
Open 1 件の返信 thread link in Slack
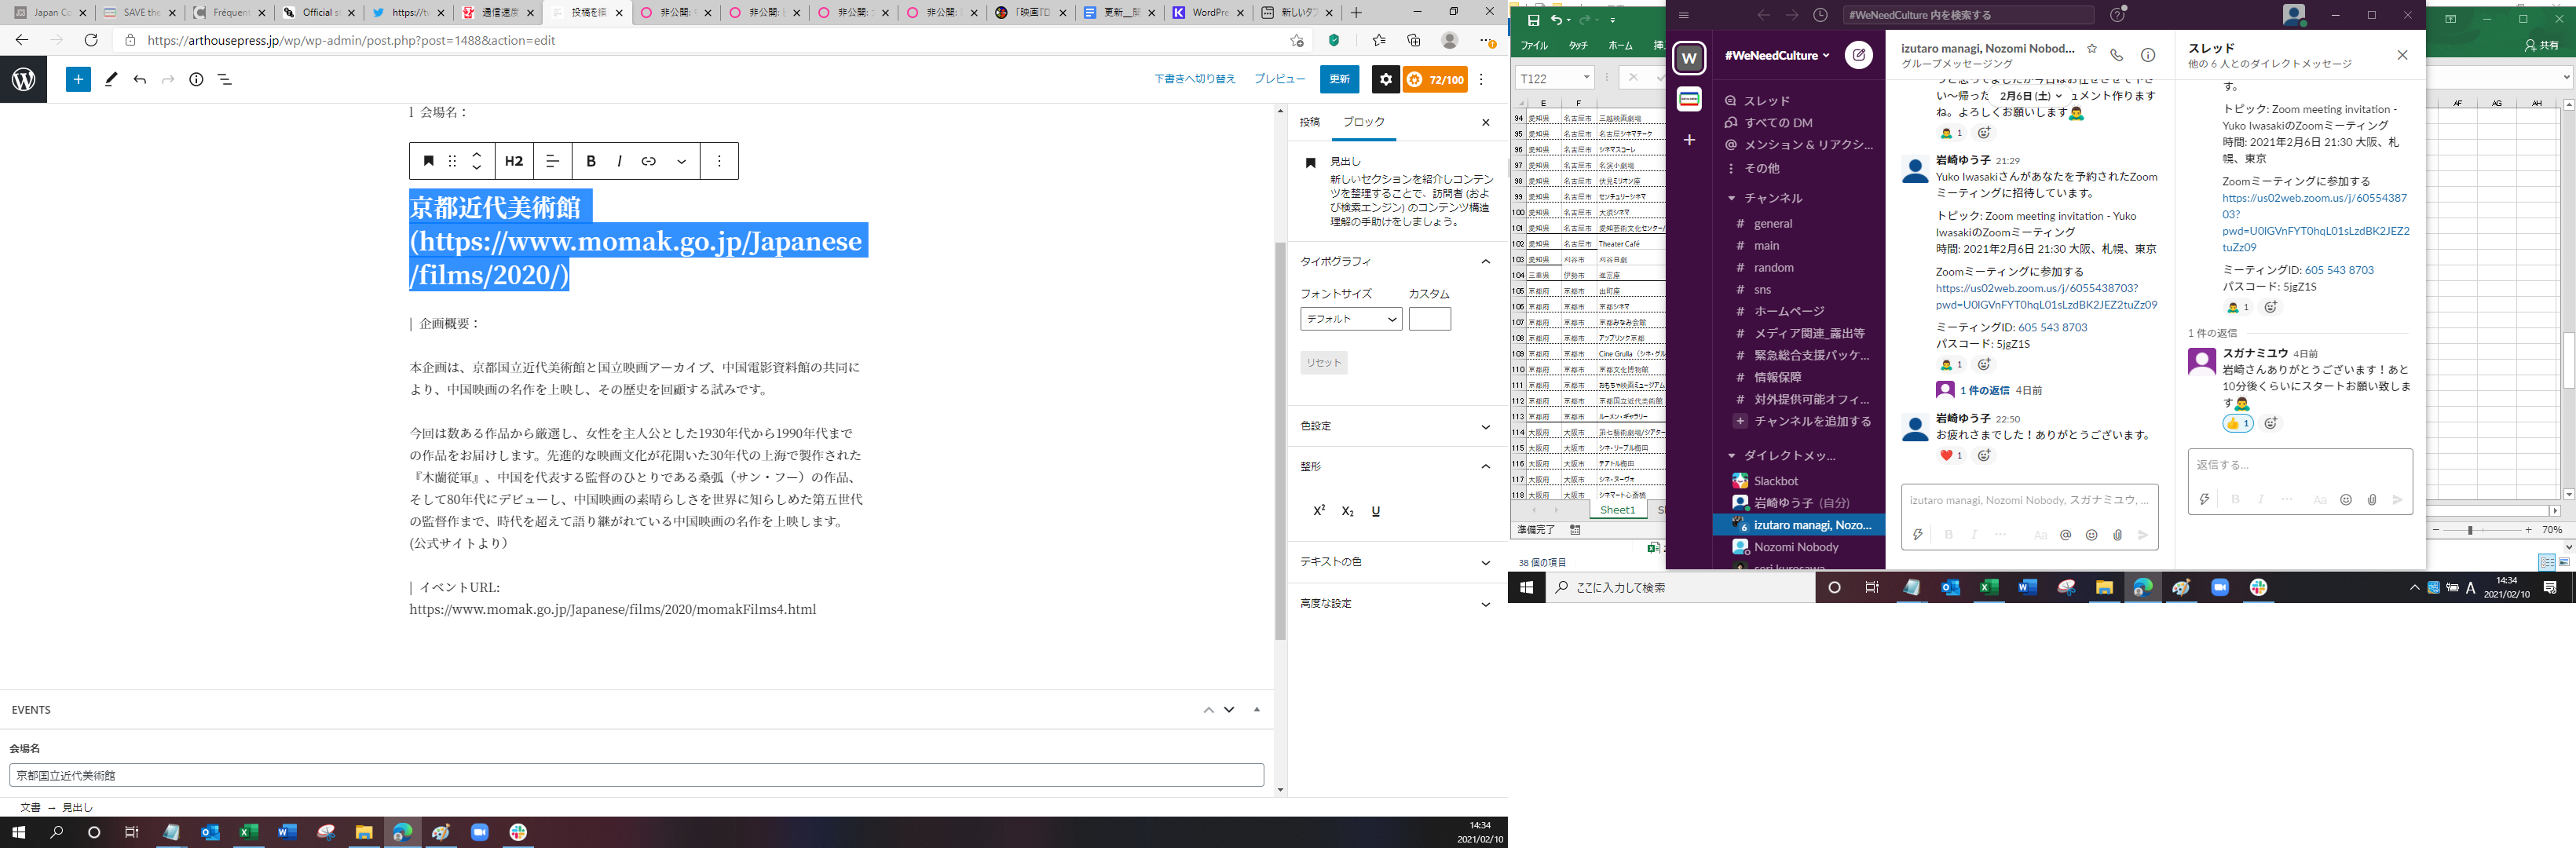click(1984, 390)
